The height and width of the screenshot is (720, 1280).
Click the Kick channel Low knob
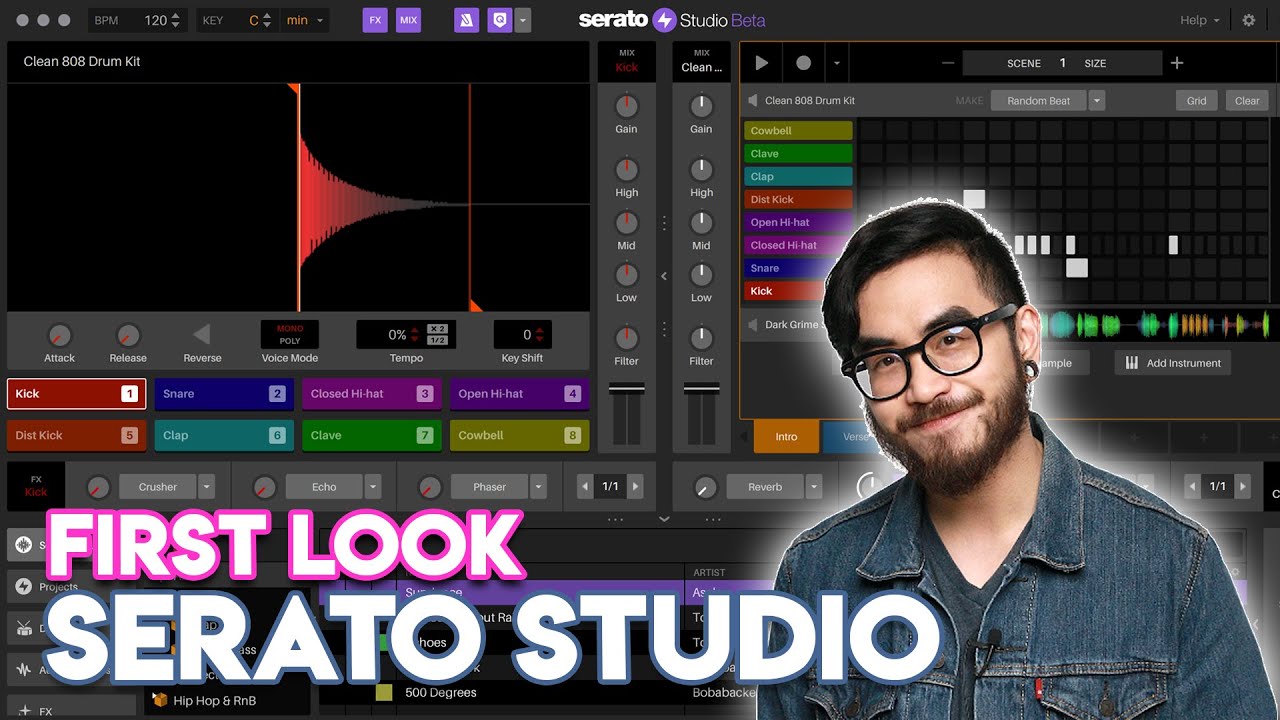(626, 274)
